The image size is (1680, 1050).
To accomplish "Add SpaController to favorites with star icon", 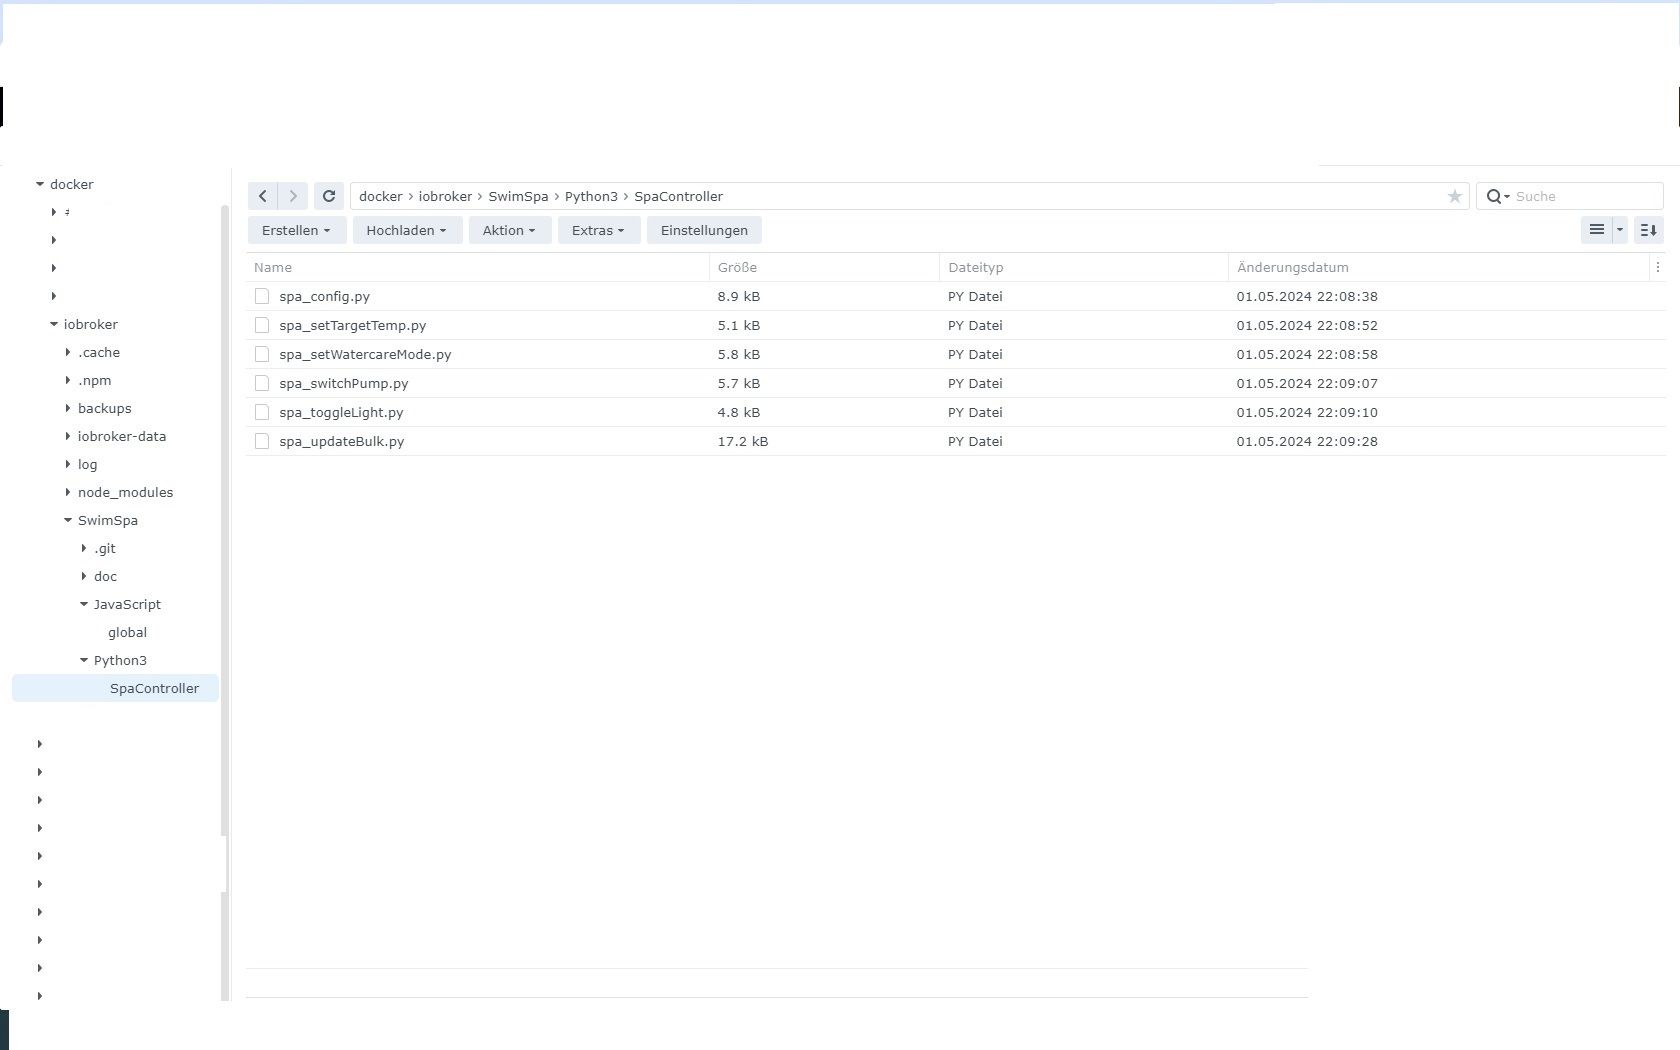I will pyautogui.click(x=1455, y=197).
